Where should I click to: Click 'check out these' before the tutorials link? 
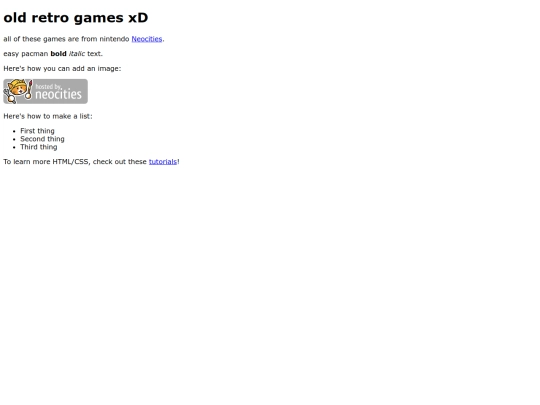120,162
